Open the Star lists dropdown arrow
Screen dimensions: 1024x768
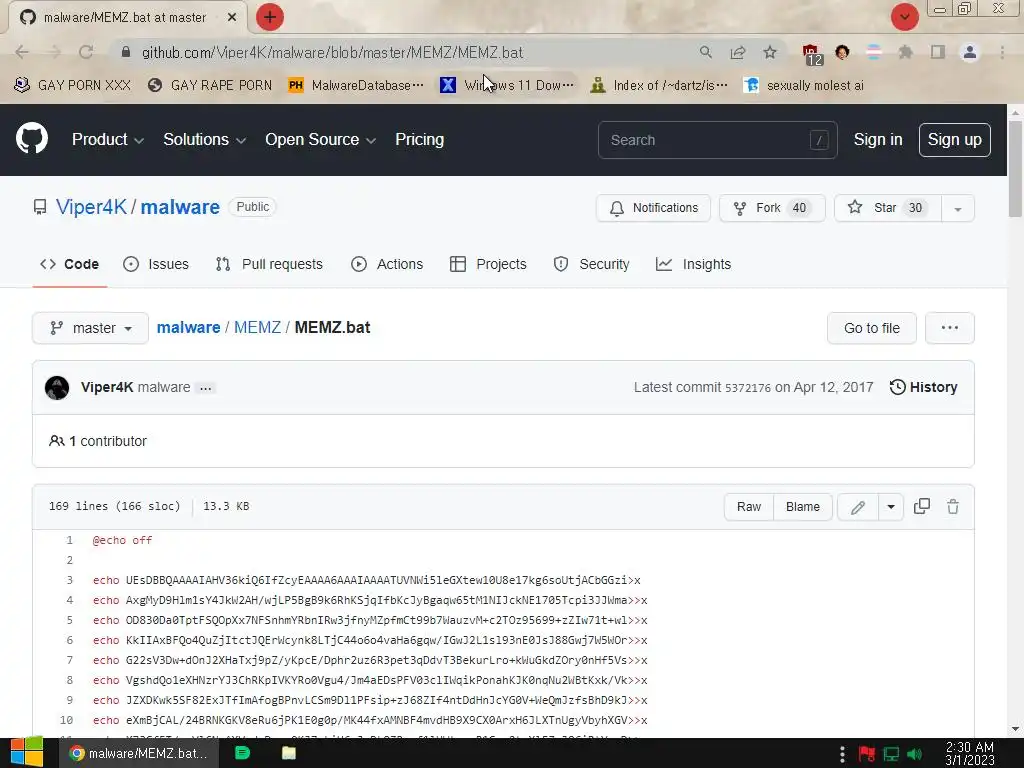[957, 208]
